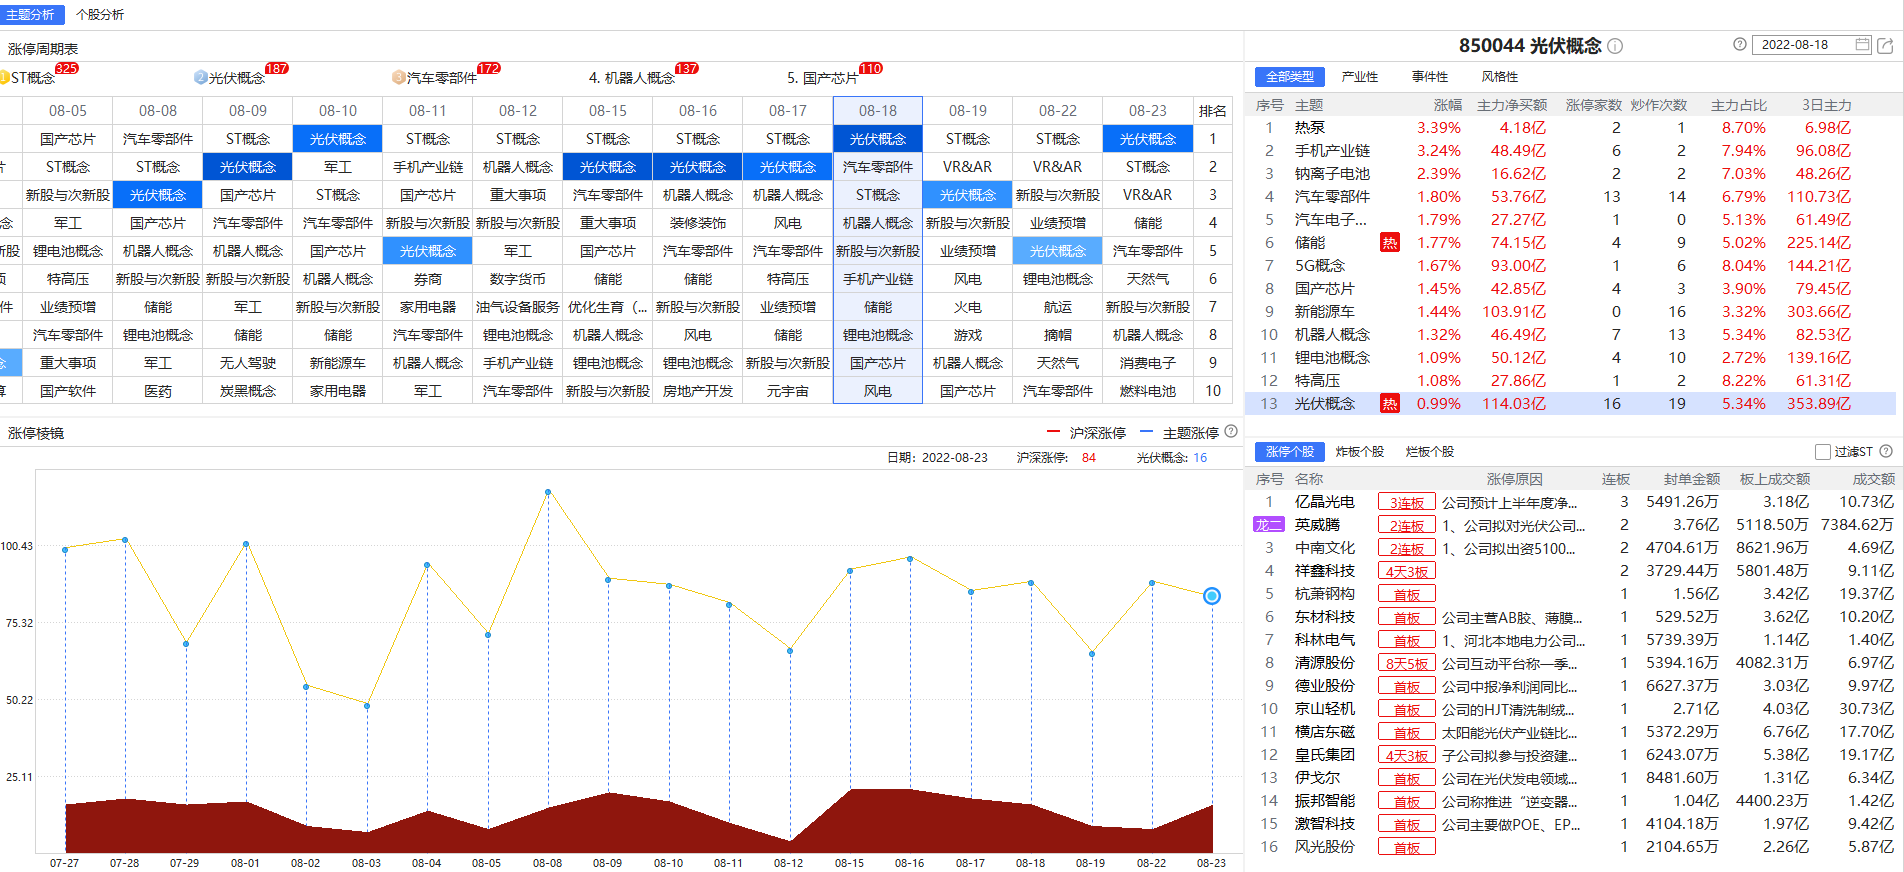The height and width of the screenshot is (872, 1904).
Task: Click the 首板 tag for 横店东磁
Action: (1406, 732)
